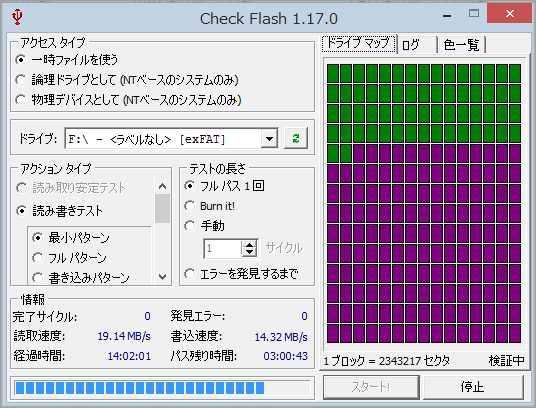The width and height of the screenshot is (536, 408).
Task: Click the 停止 stop button
Action: (x=472, y=387)
